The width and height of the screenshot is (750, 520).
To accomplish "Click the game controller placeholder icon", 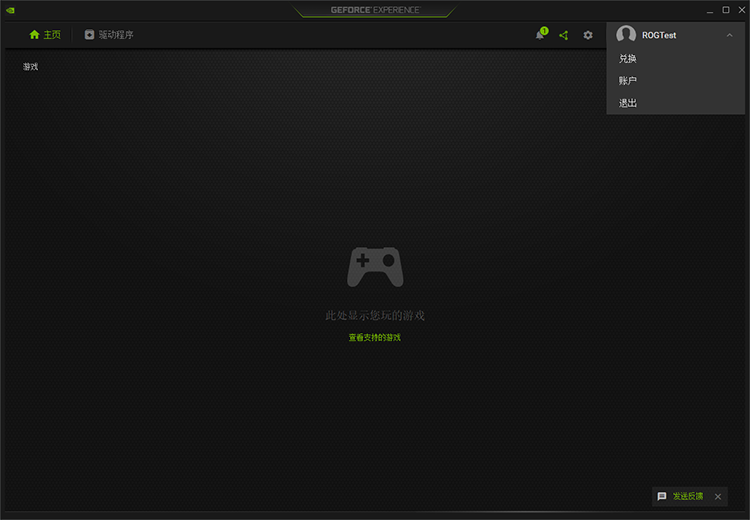I will point(375,267).
